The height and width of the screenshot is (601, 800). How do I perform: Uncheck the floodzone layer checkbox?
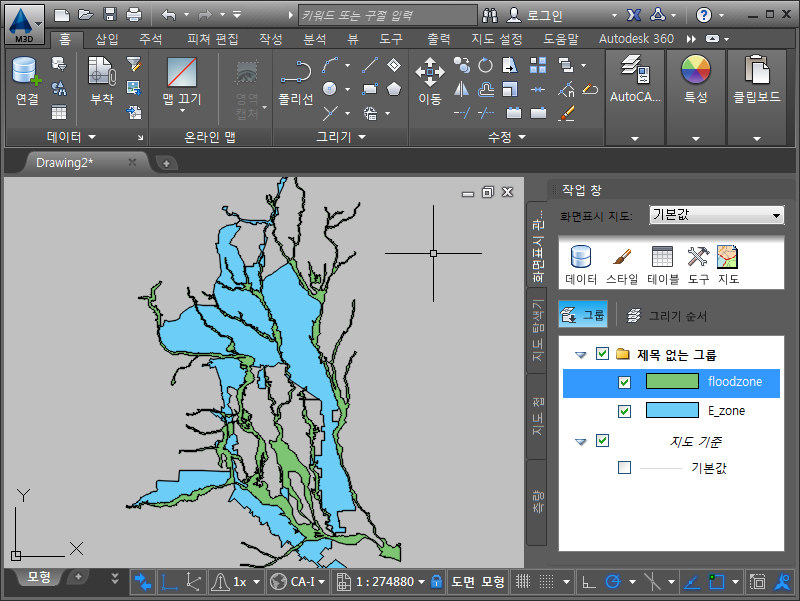click(625, 382)
